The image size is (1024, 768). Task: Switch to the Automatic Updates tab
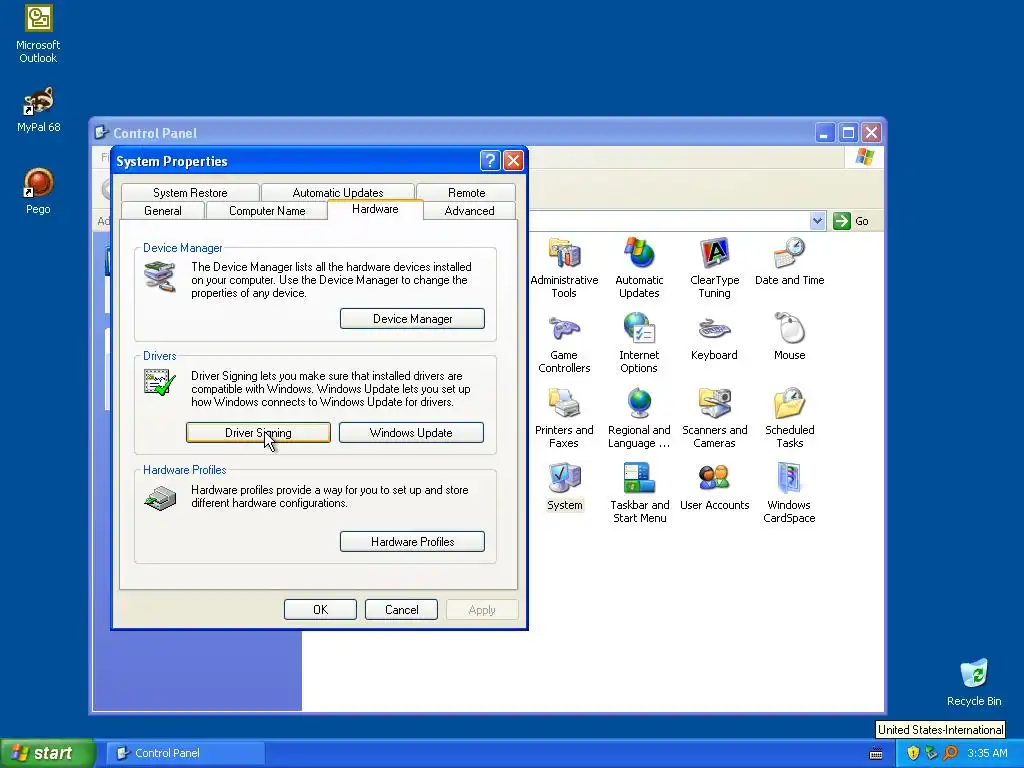click(338, 193)
